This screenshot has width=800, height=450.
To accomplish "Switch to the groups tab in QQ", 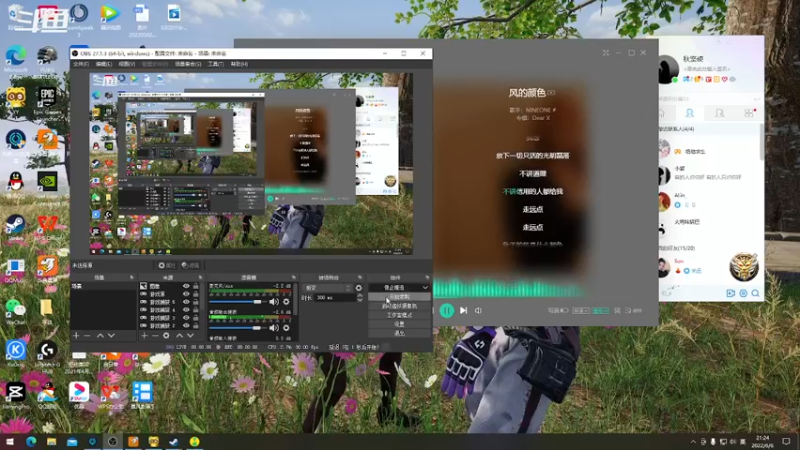I will (x=719, y=113).
